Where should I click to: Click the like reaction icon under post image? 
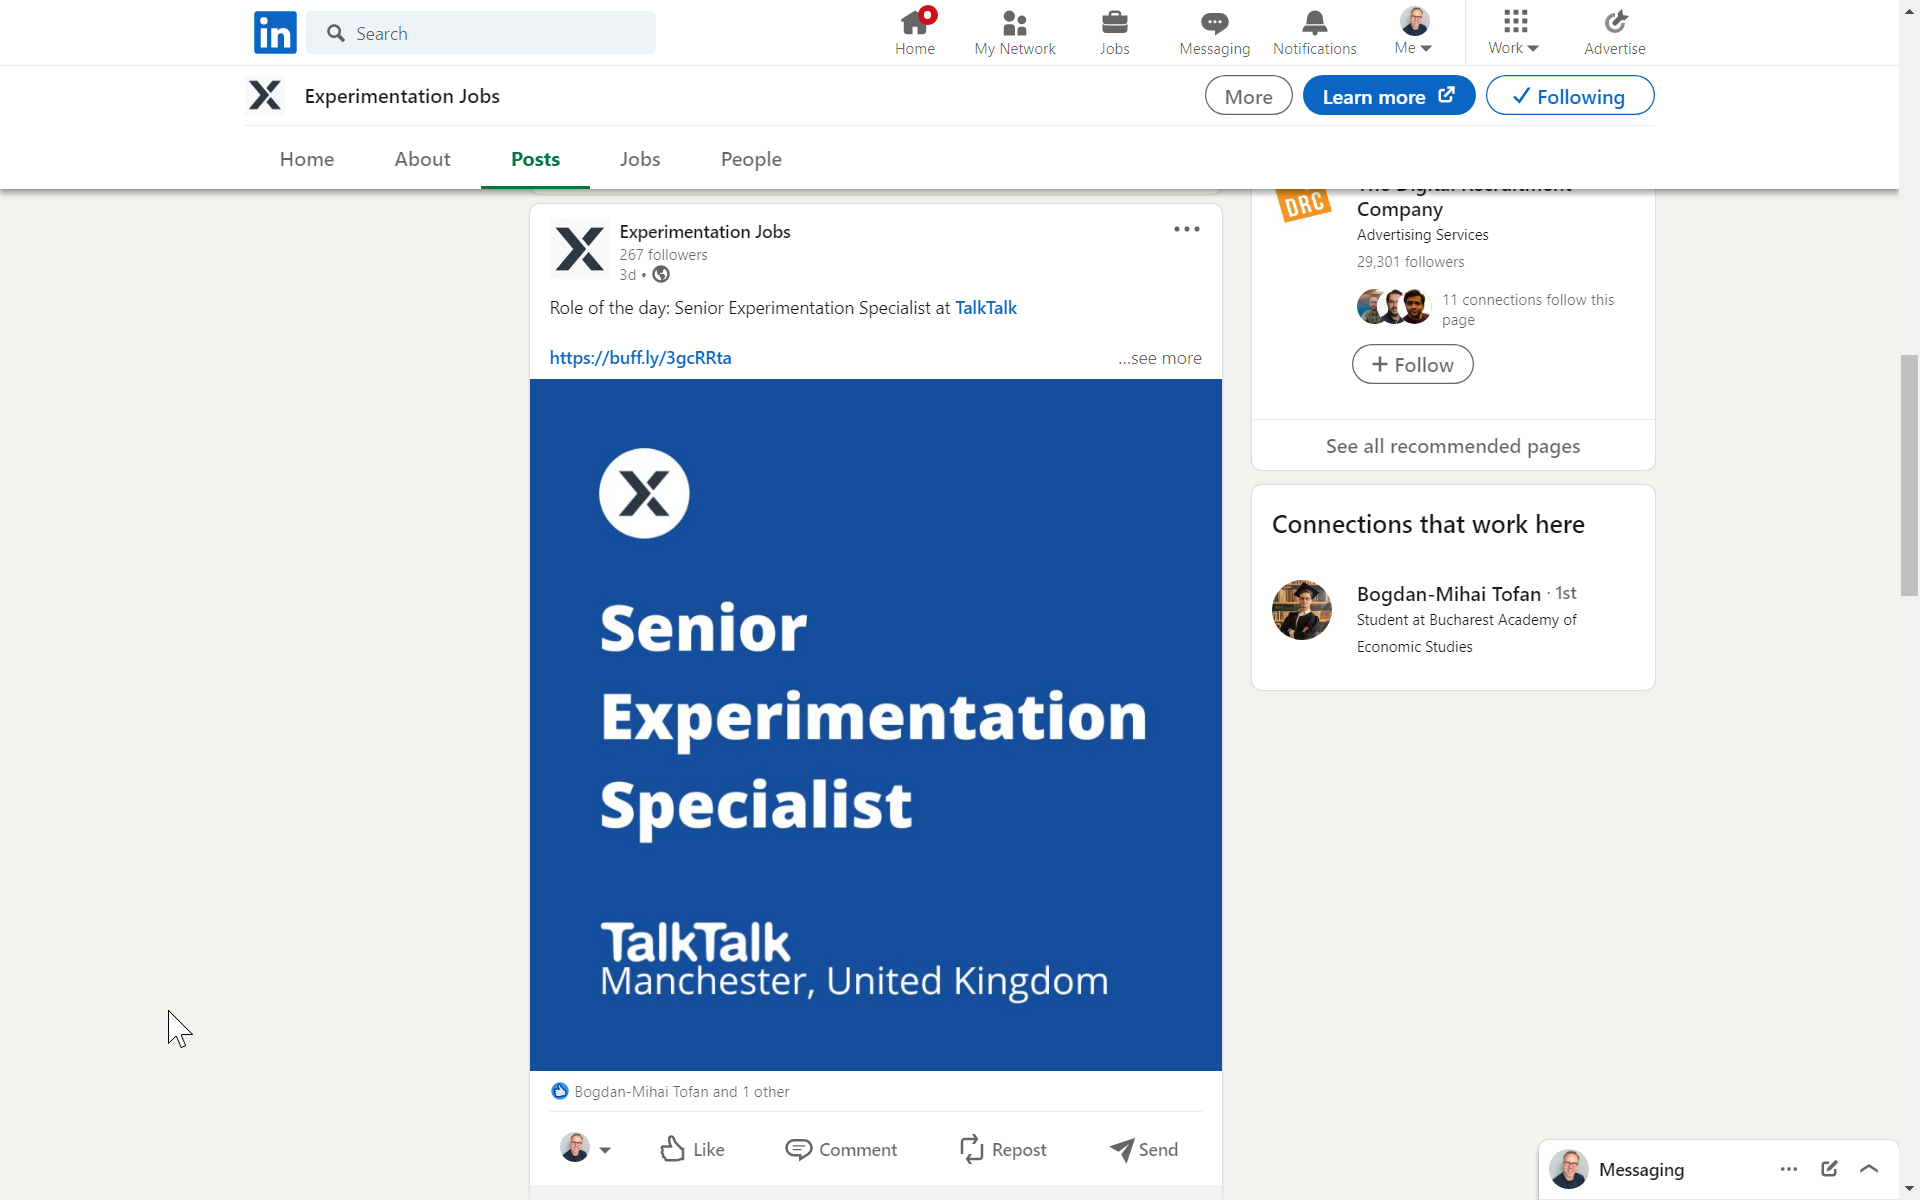coord(560,1091)
